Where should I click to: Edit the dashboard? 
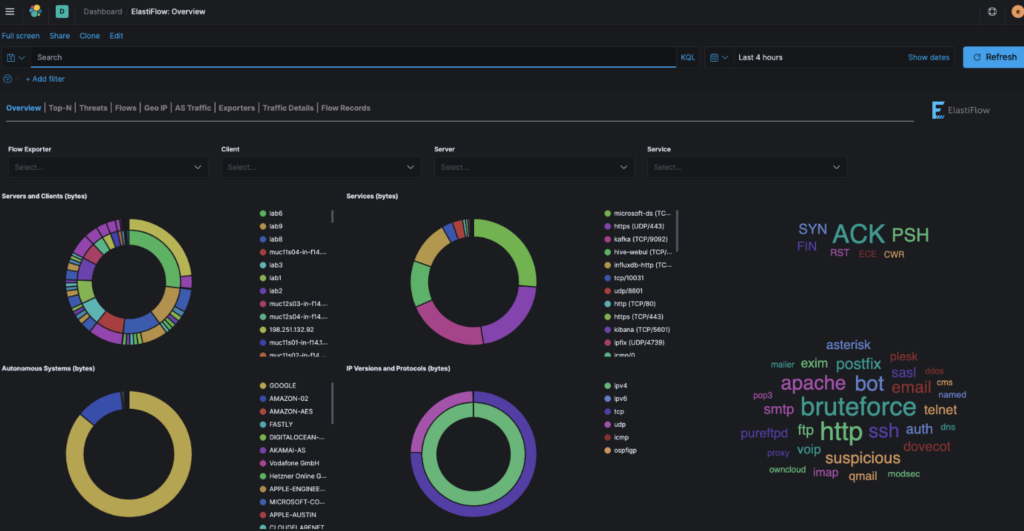coord(116,36)
